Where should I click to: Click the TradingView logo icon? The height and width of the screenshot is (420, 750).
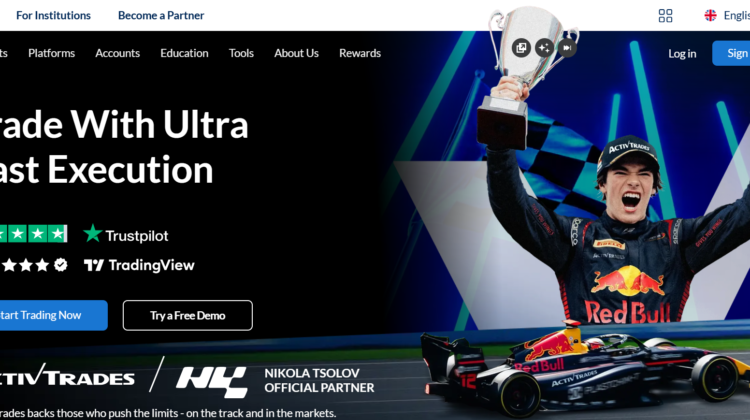94,265
